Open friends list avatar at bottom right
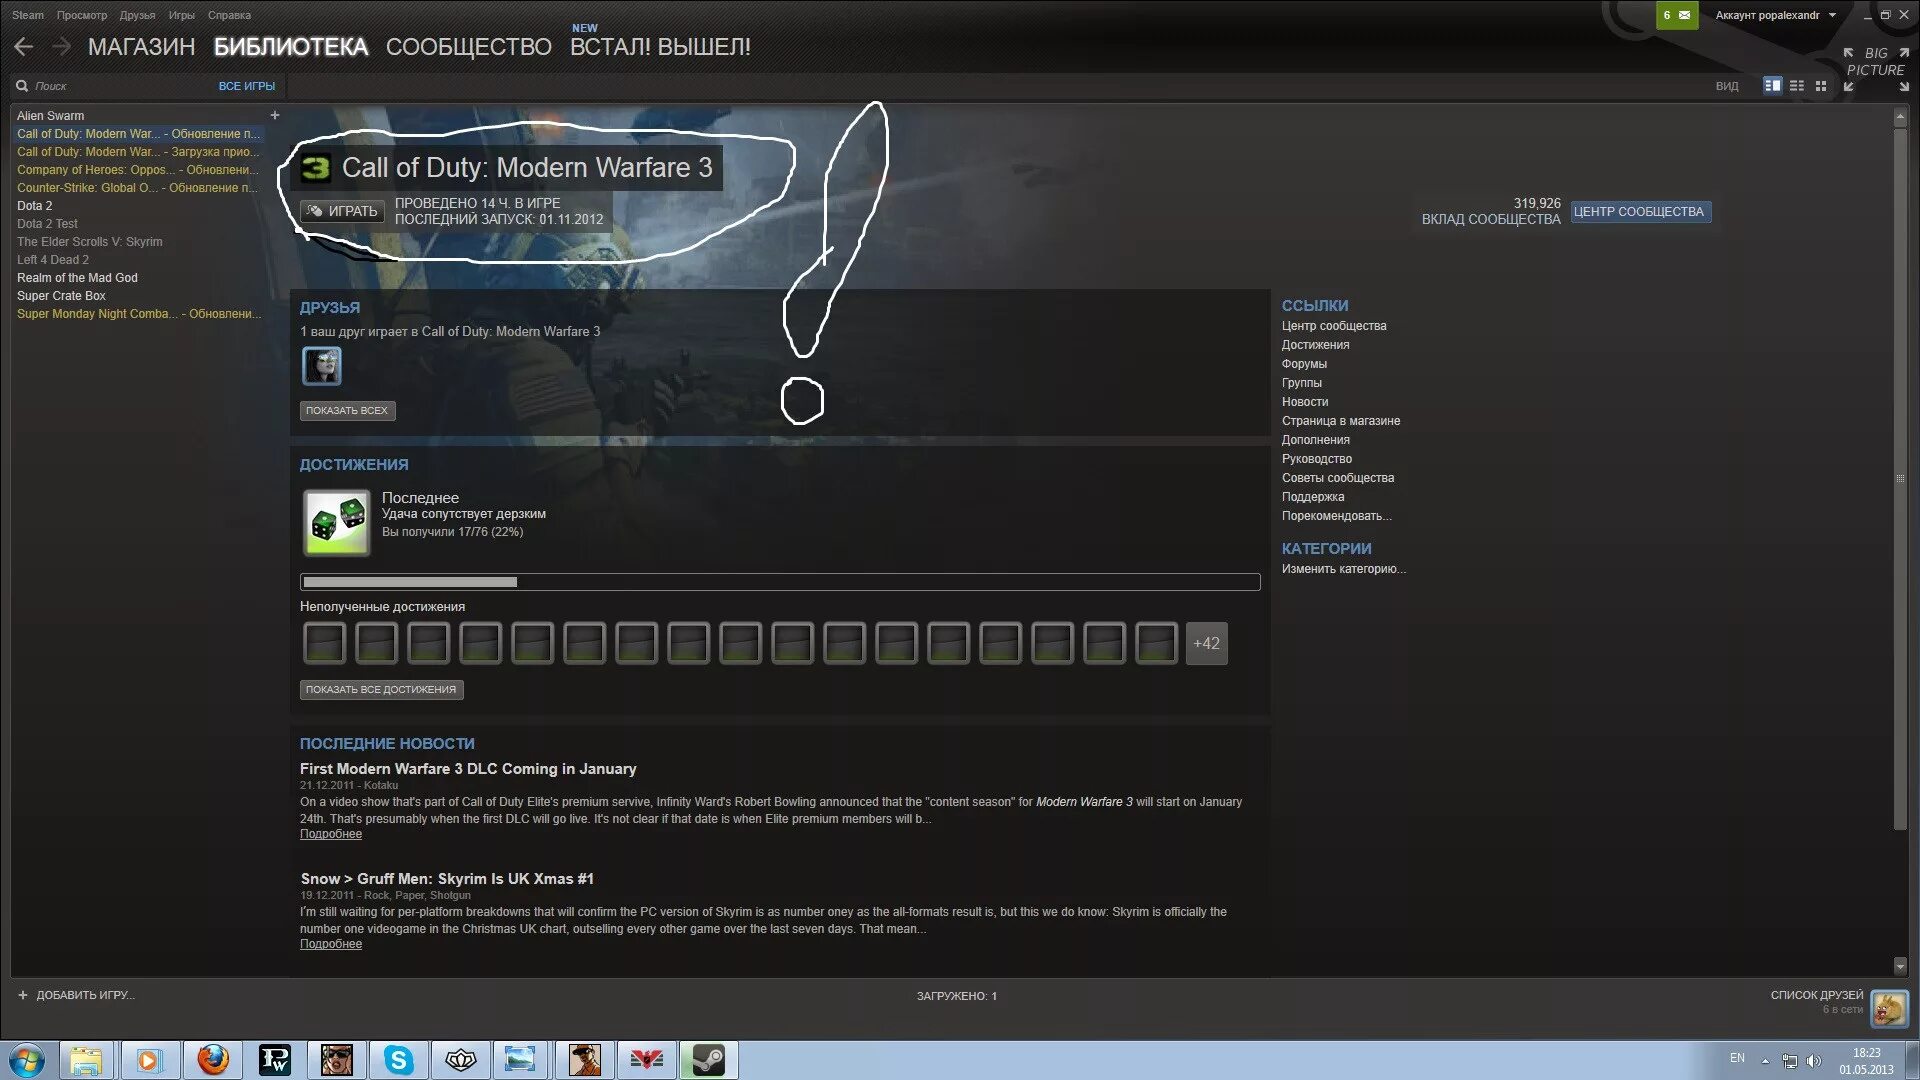Image resolution: width=1920 pixels, height=1080 pixels. [x=1889, y=1009]
